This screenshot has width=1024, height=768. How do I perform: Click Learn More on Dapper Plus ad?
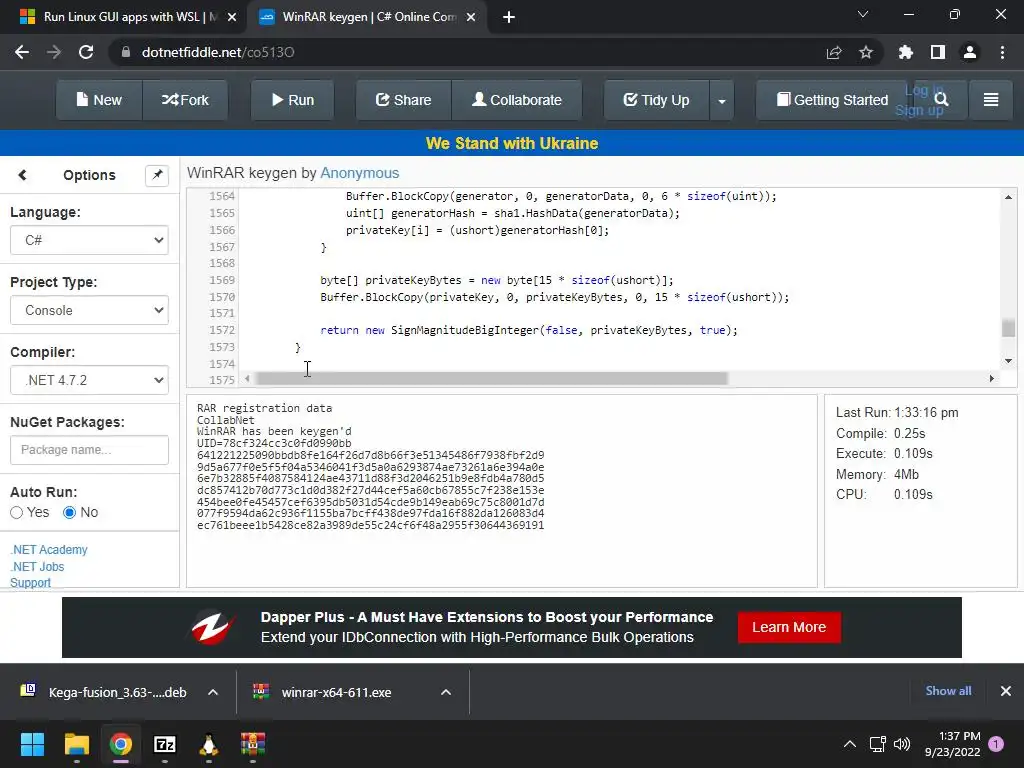789,628
